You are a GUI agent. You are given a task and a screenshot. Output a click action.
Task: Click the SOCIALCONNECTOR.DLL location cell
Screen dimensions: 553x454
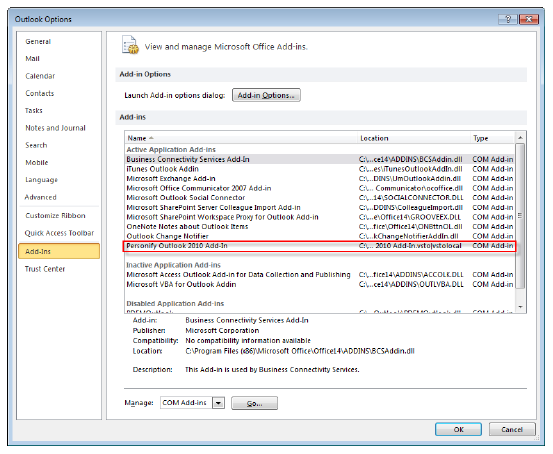coord(411,198)
